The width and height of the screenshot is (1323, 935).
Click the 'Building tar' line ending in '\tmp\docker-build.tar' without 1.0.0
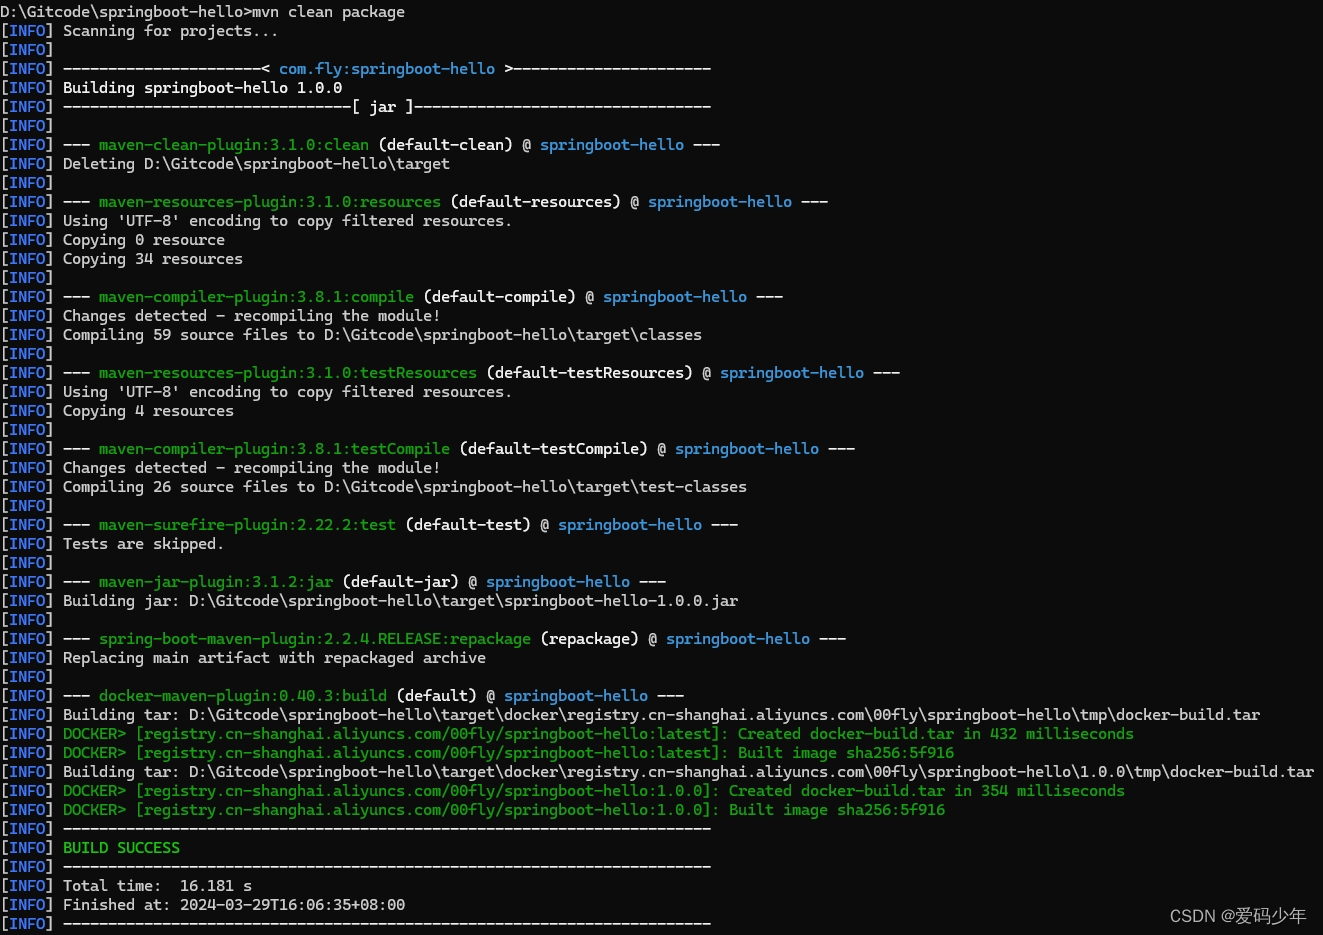(x=661, y=715)
